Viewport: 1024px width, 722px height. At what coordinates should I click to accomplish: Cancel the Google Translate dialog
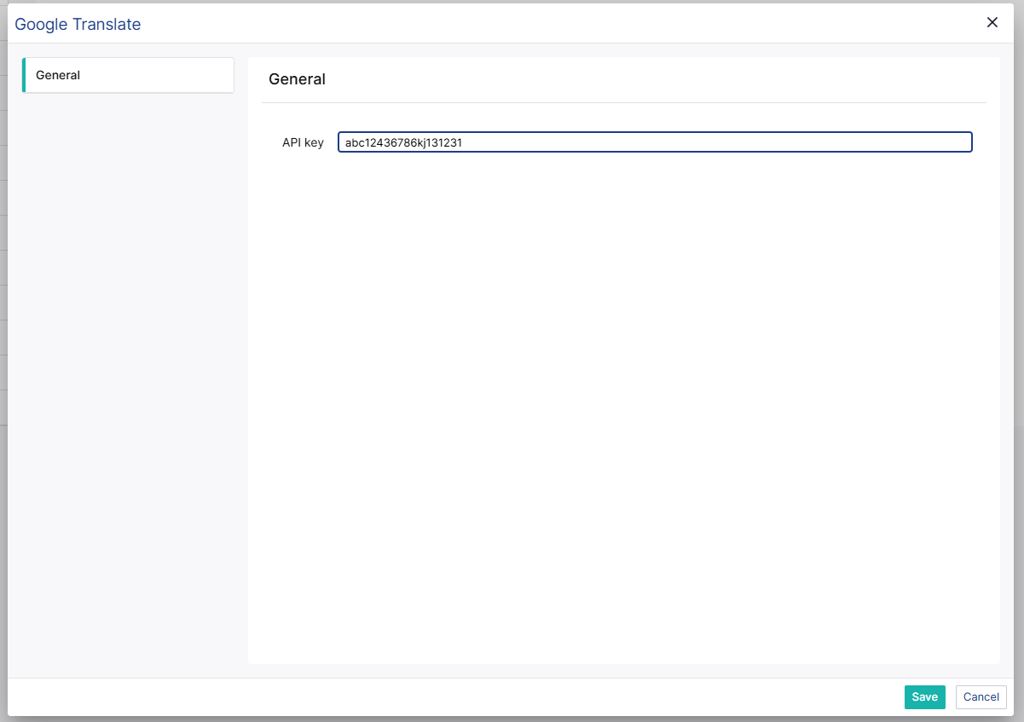[x=980, y=697]
